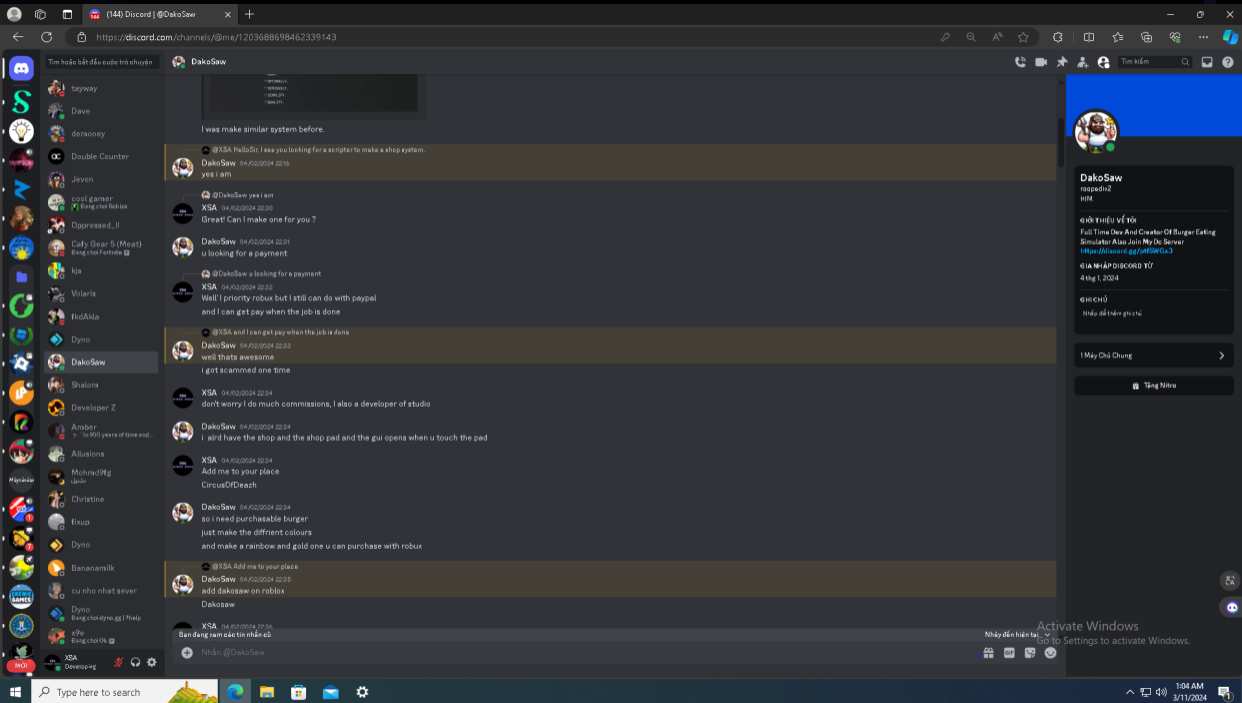Click Nhảy đến hiện tại jump button
This screenshot has height=703, width=1242.
[x=1017, y=634]
